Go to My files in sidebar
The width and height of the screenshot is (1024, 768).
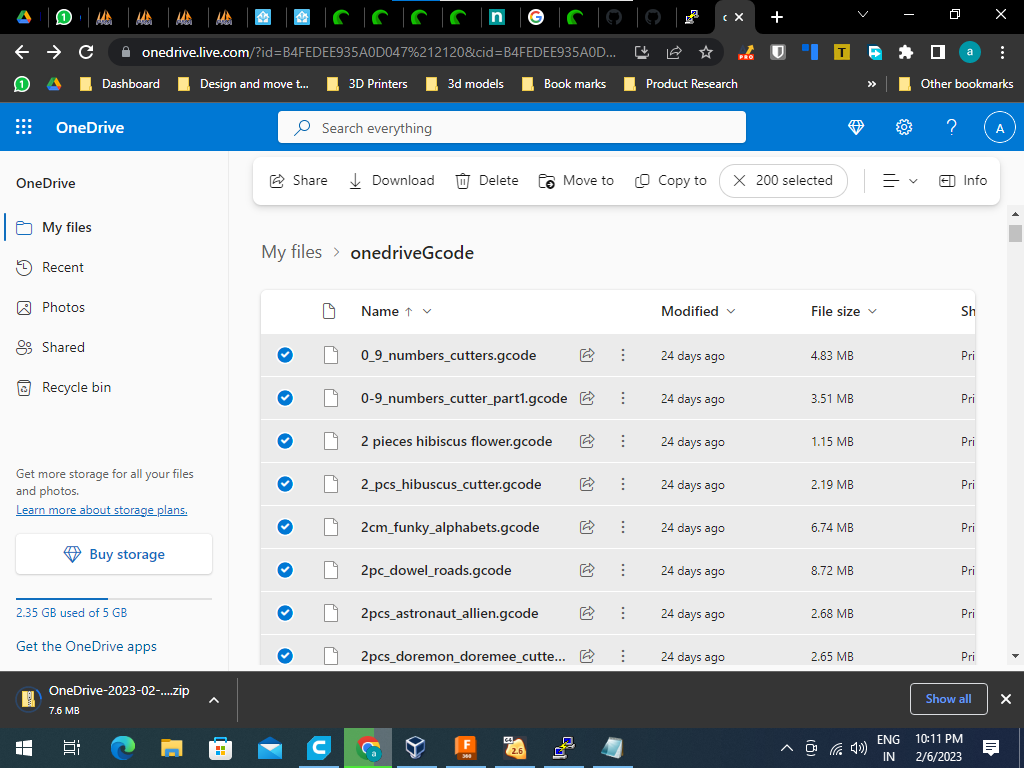(x=67, y=227)
